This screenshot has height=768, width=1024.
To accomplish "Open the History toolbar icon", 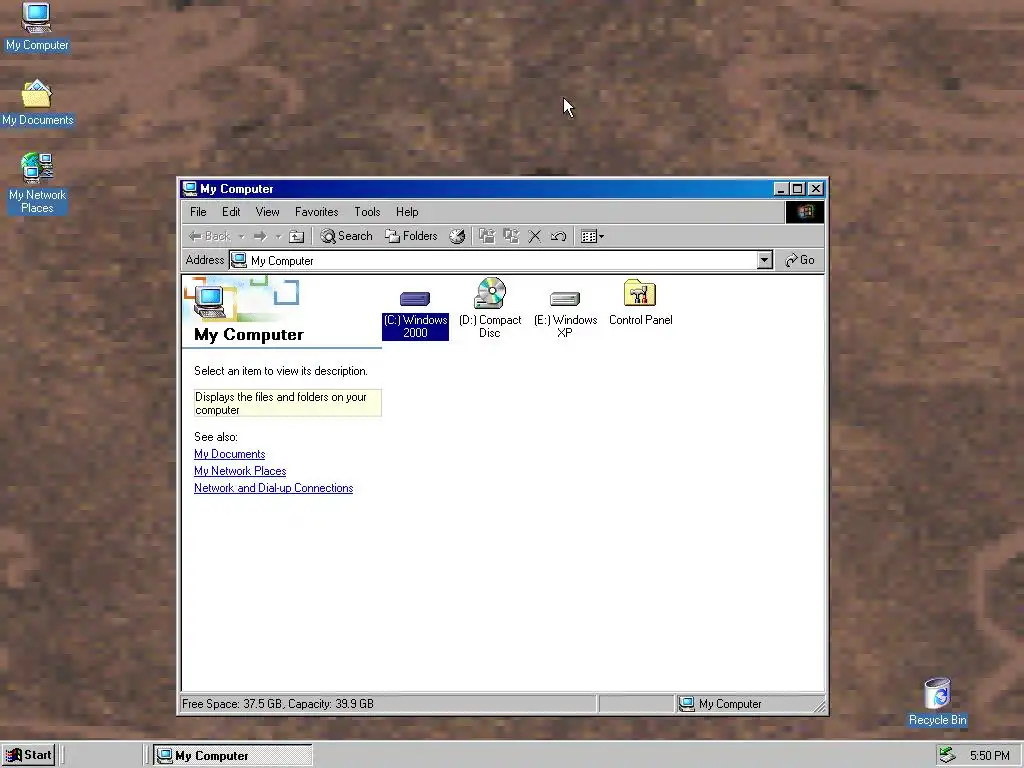I will 457,236.
